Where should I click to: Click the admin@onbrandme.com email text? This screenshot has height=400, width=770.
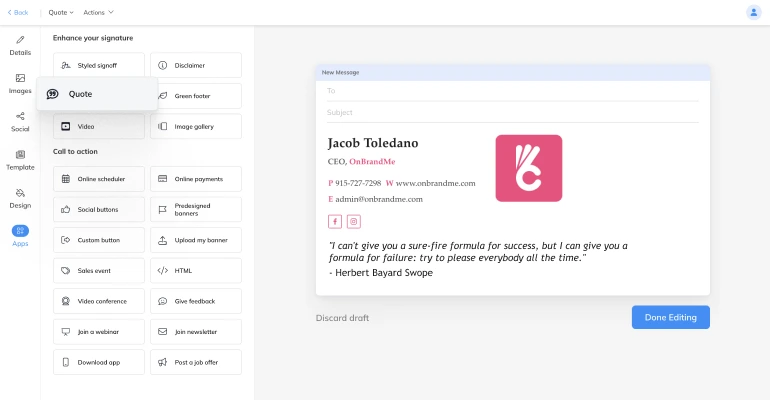(x=379, y=199)
